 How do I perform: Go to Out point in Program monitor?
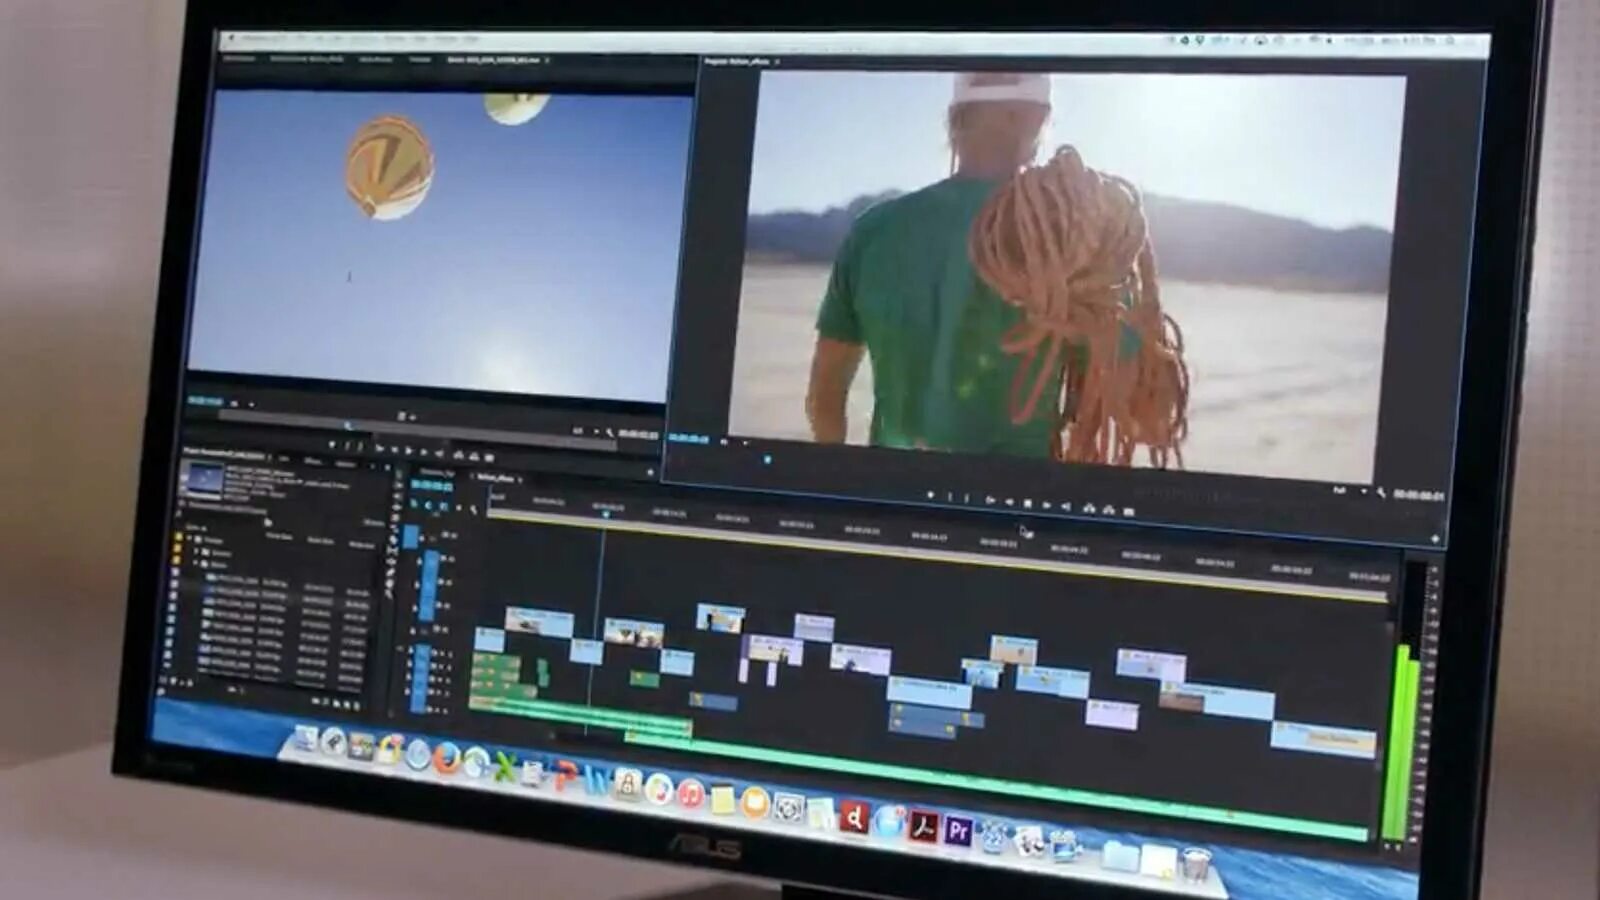[1065, 506]
